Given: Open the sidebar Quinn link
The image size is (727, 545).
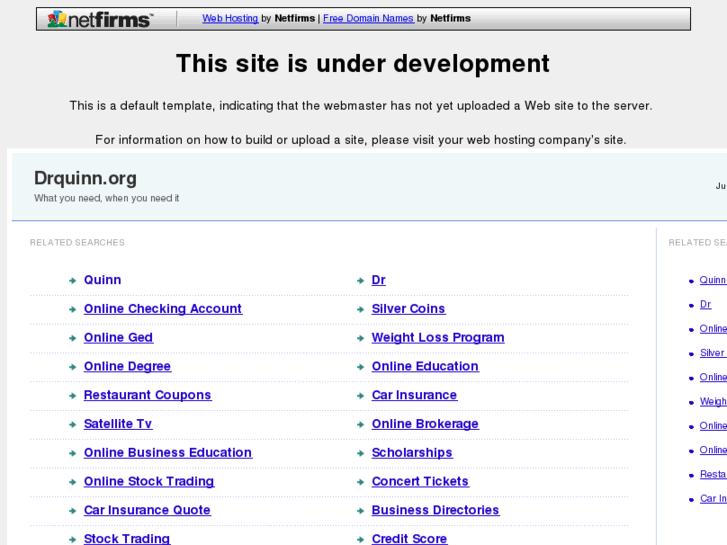Looking at the screenshot, I should (x=713, y=280).
